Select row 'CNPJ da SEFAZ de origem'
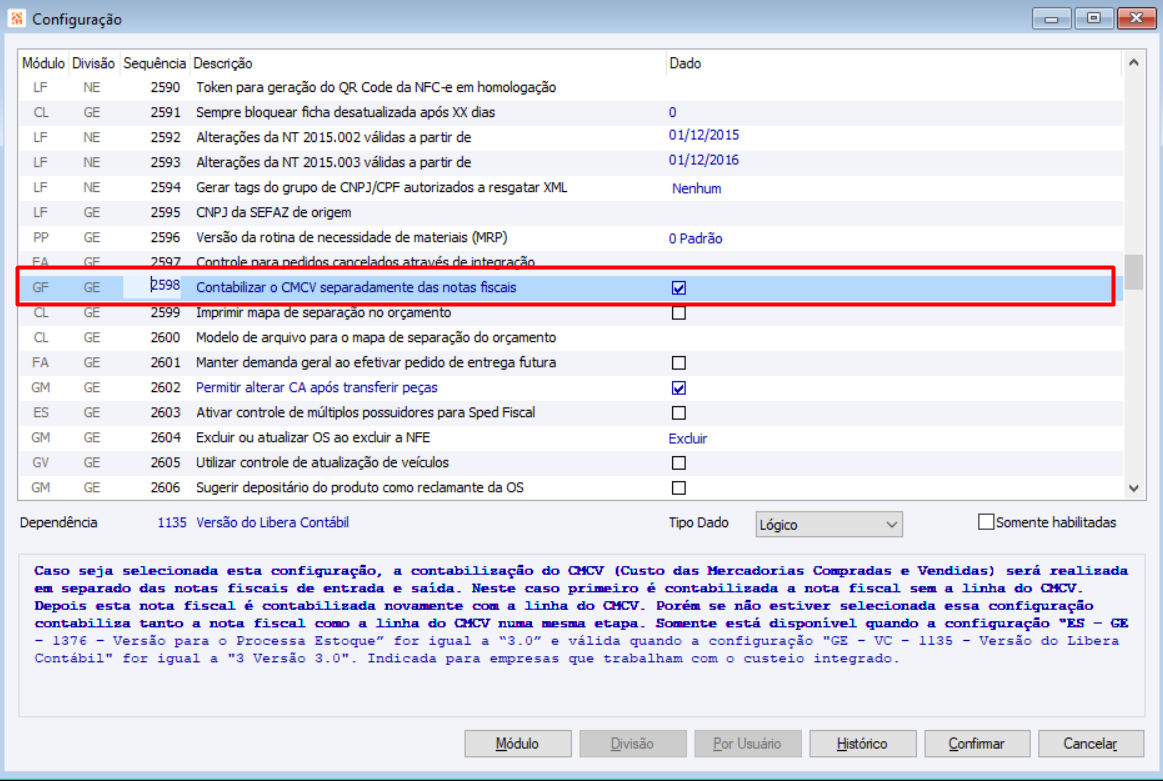1163x781 pixels. coord(570,213)
